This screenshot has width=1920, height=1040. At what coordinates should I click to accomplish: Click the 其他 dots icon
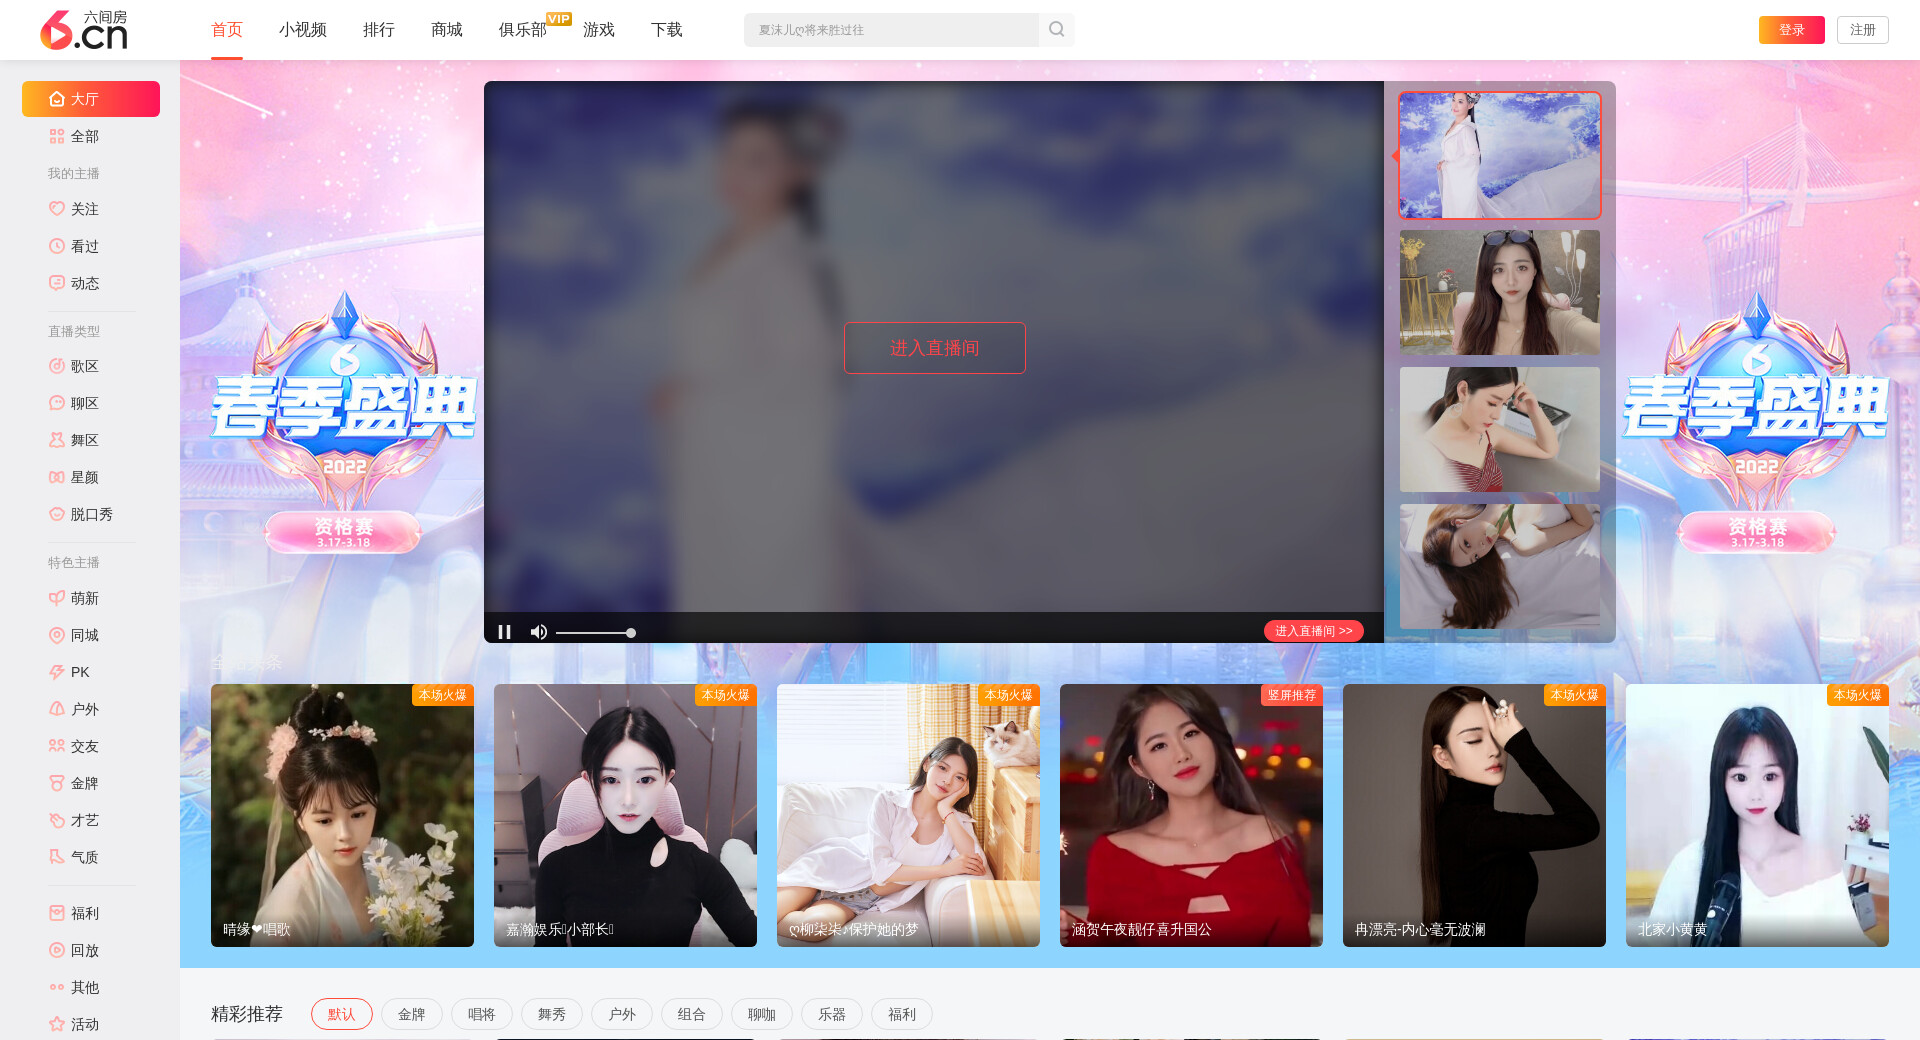pyautogui.click(x=57, y=987)
